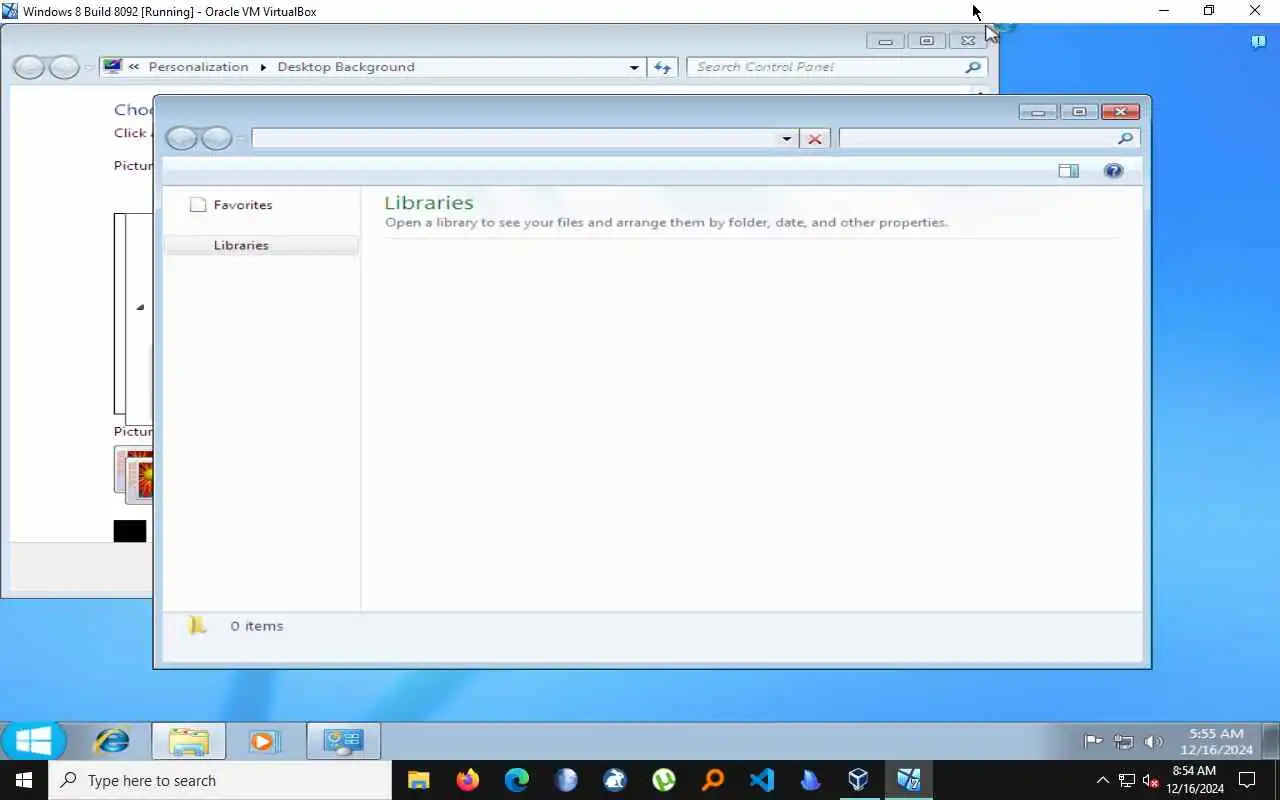
Task: Click the host network tray icon
Action: coord(1127,781)
